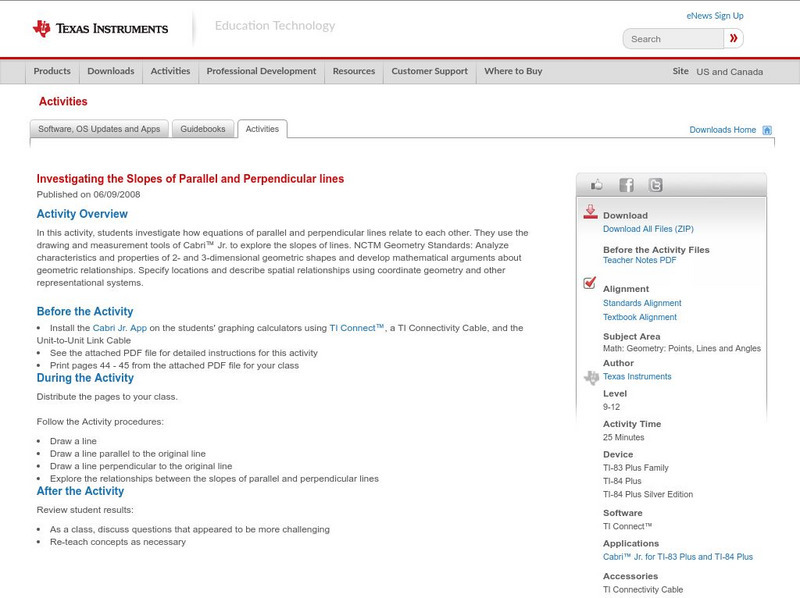Image resolution: width=800 pixels, height=598 pixels.
Task: Open Teacher Notes PDF link
Action: point(639,260)
